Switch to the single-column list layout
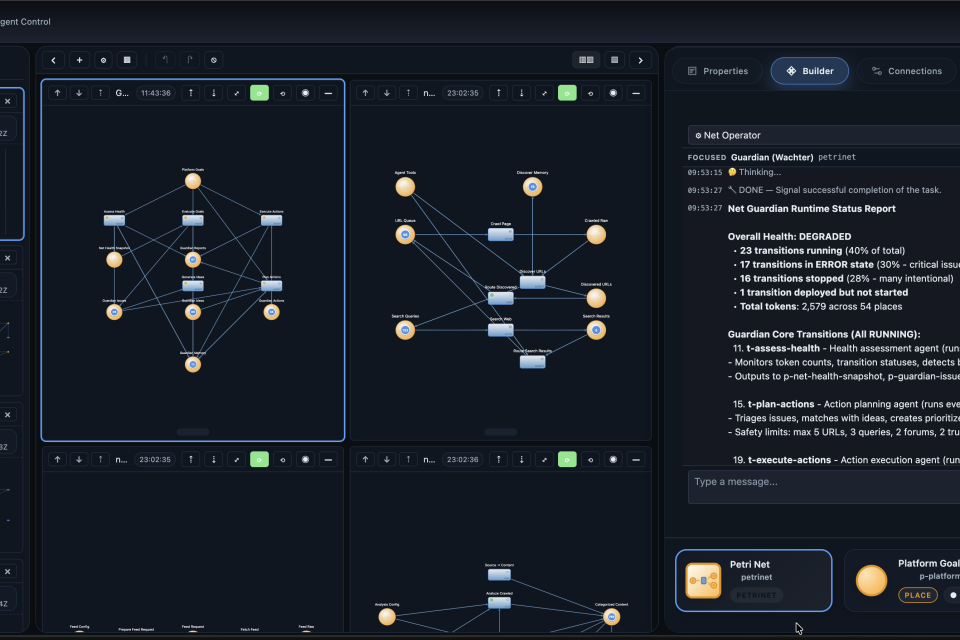 tap(614, 60)
